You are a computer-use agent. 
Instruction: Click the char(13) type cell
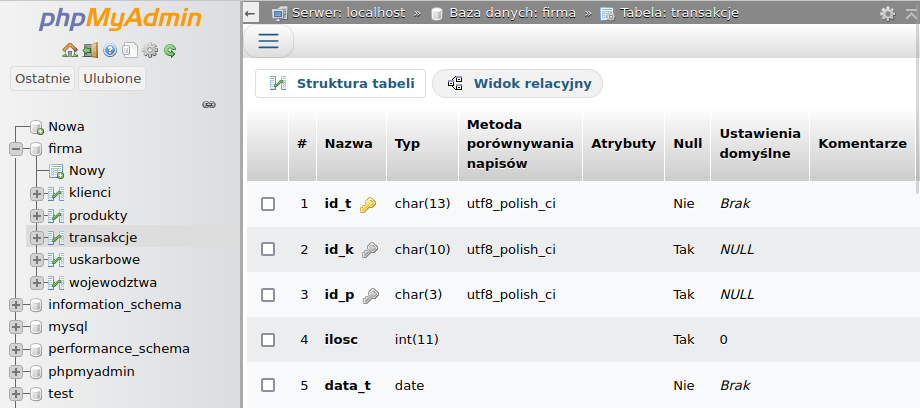pyautogui.click(x=422, y=204)
